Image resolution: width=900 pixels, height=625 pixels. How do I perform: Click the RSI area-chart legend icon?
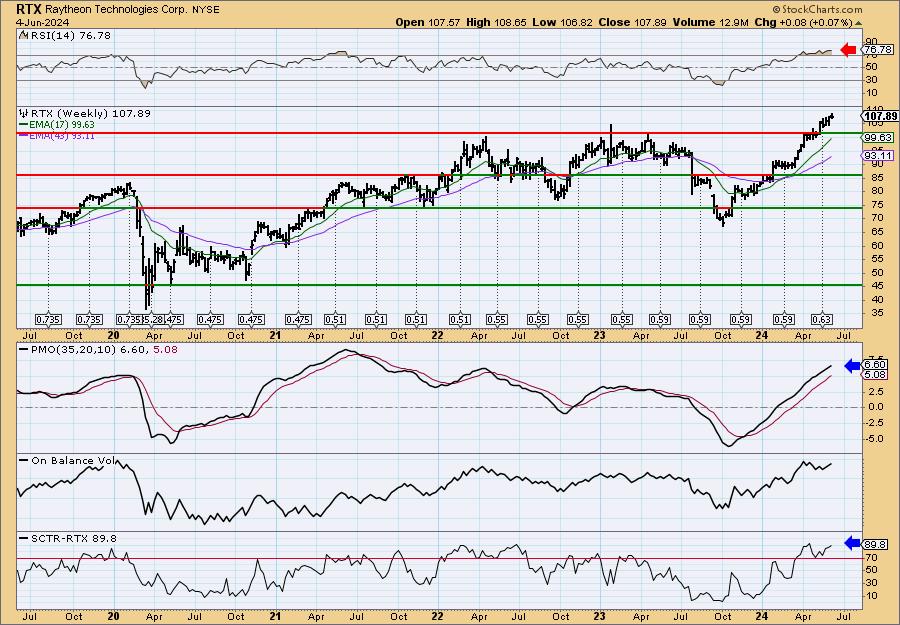22,35
